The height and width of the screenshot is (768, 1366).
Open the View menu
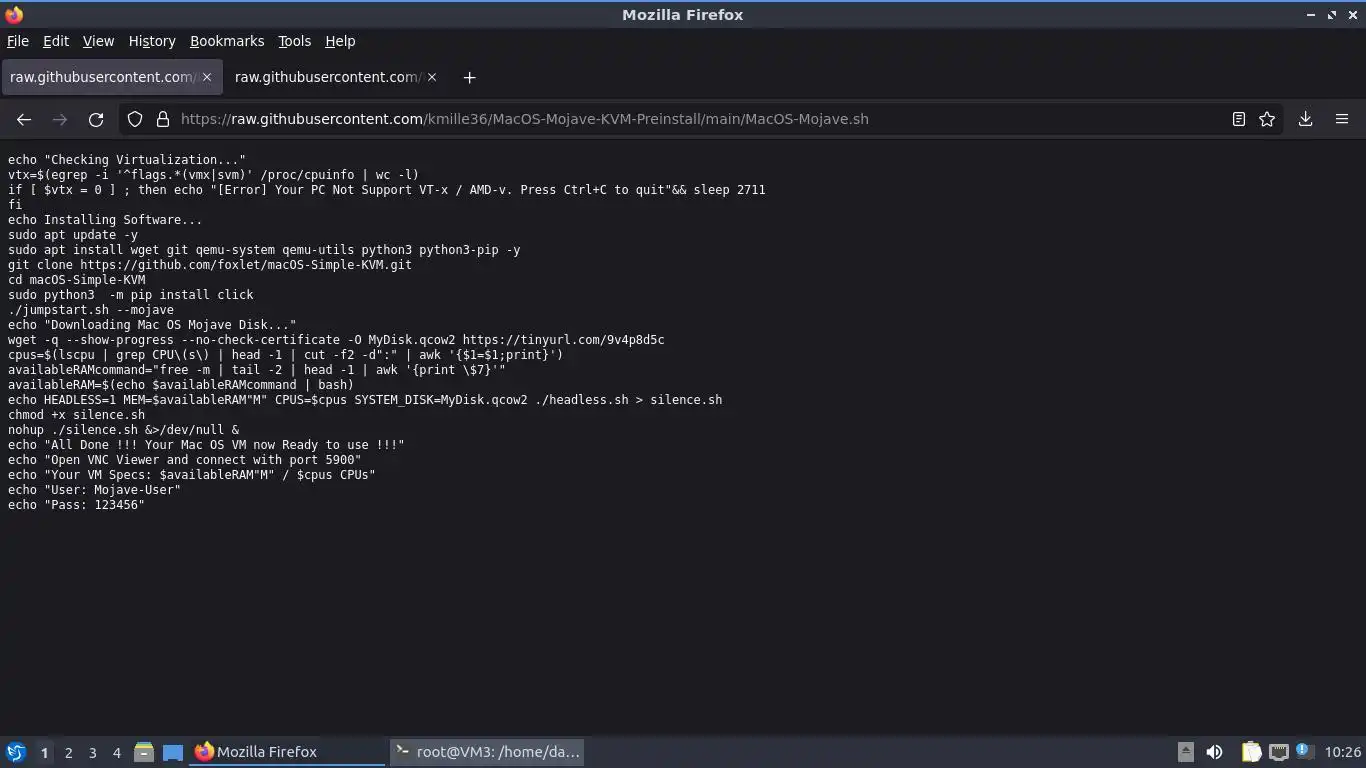(98, 41)
